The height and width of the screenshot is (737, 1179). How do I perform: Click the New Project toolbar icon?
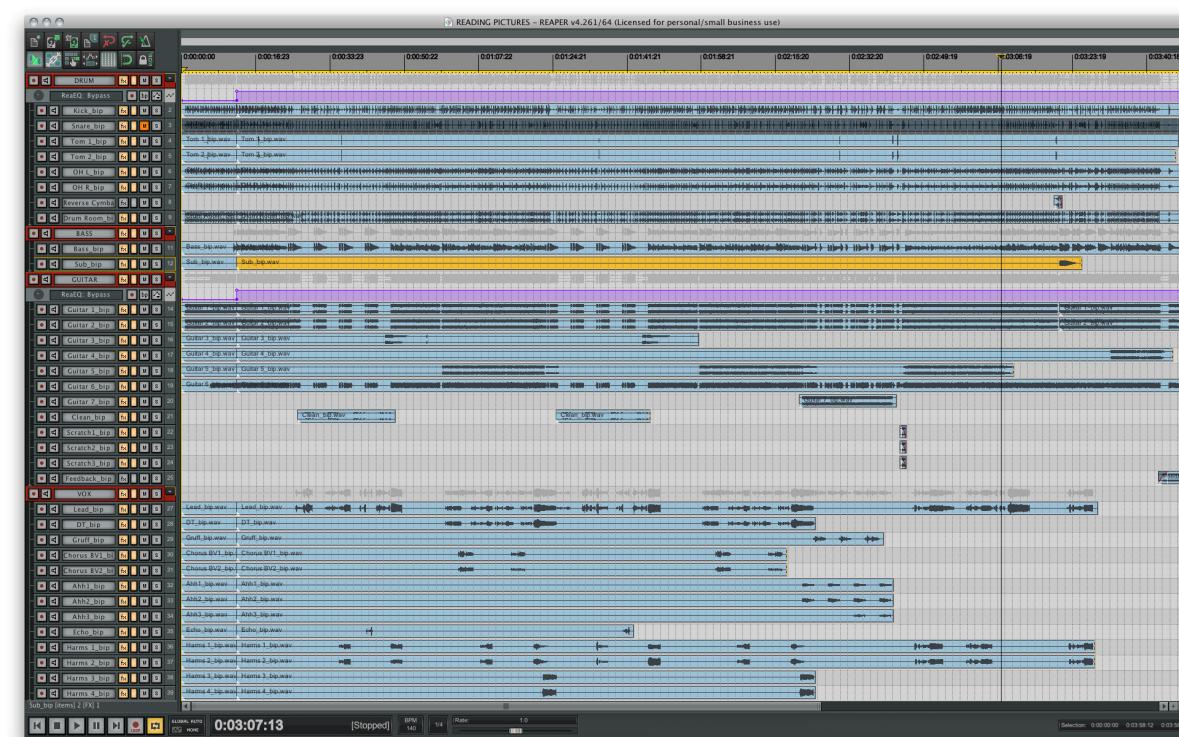point(35,41)
